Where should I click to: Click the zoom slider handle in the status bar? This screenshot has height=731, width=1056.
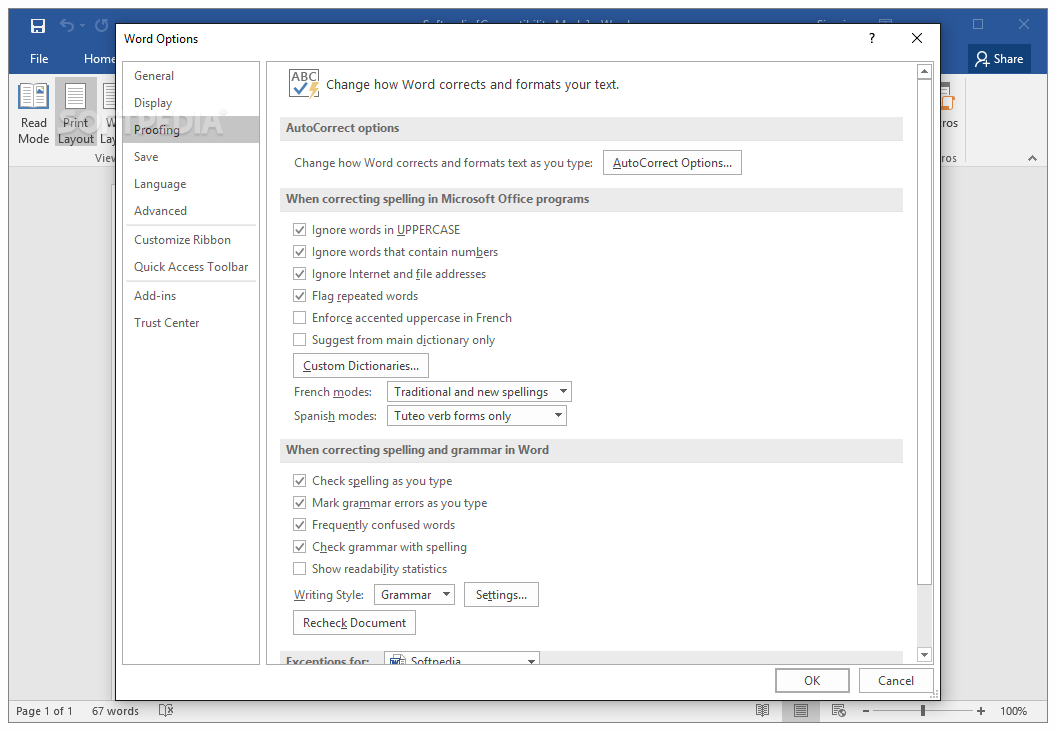923,711
